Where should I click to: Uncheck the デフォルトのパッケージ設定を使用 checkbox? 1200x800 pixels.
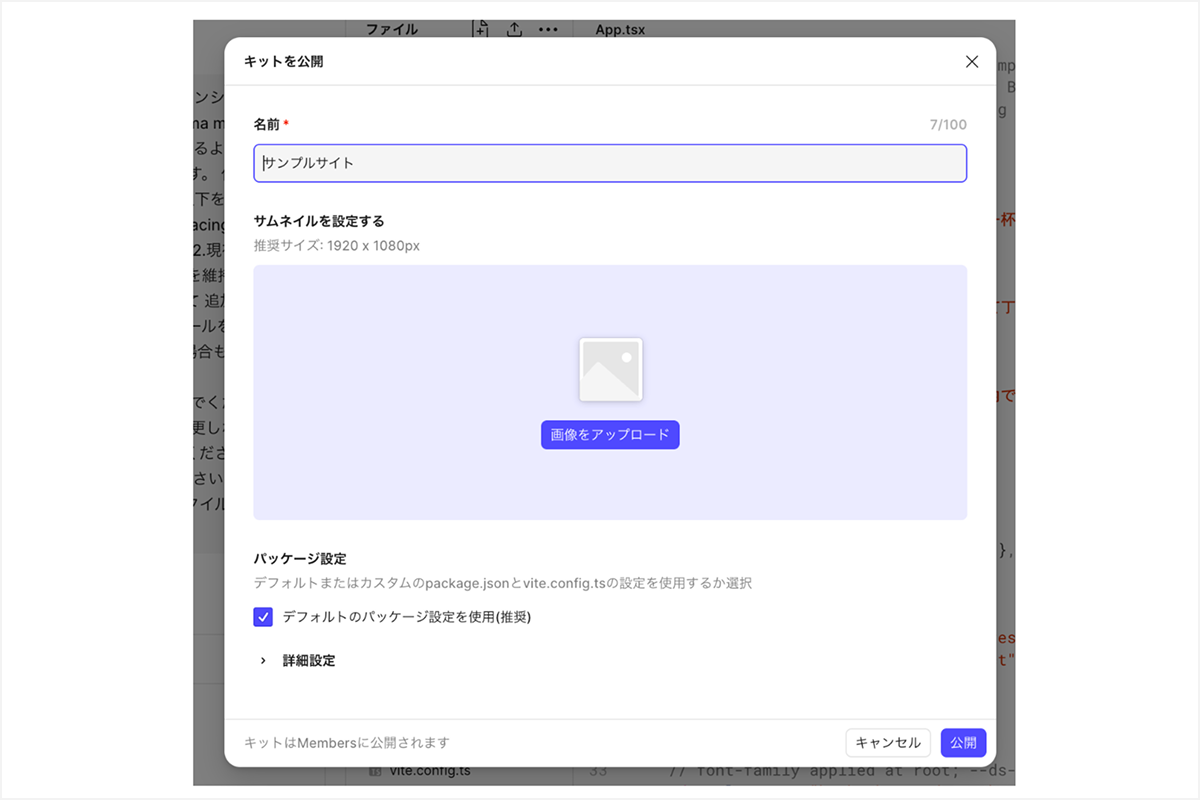(x=263, y=617)
